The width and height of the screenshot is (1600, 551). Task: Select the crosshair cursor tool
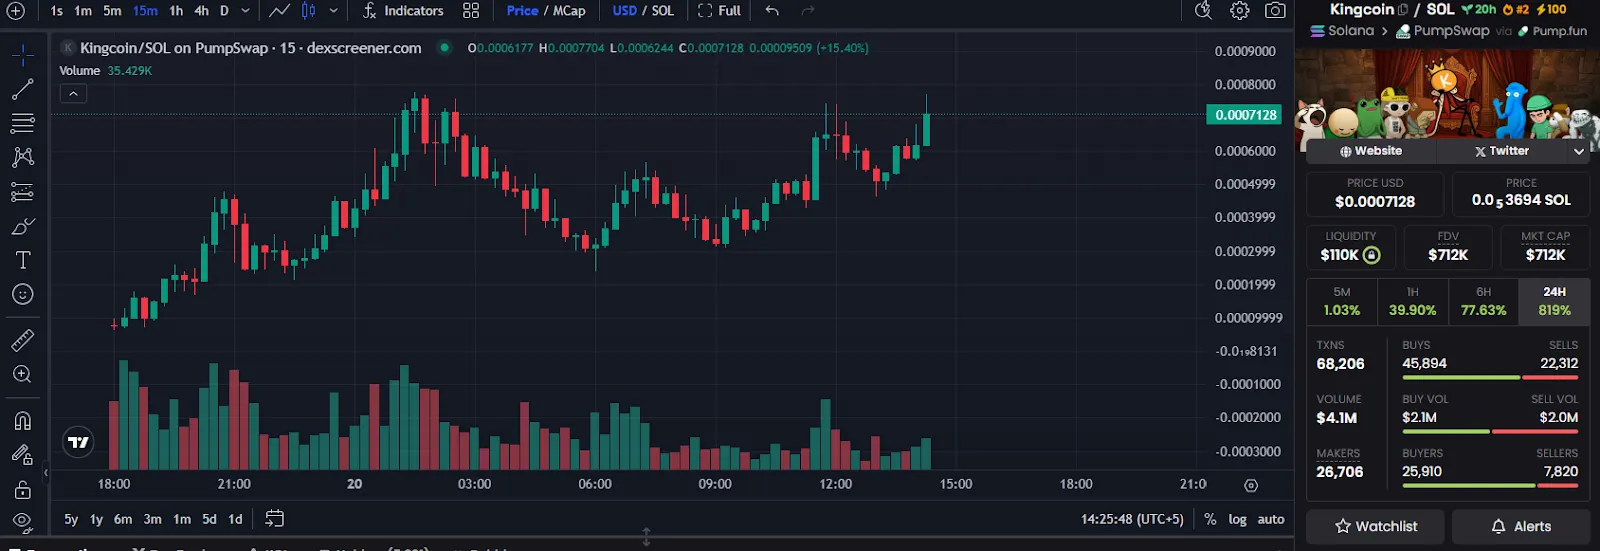coord(22,55)
